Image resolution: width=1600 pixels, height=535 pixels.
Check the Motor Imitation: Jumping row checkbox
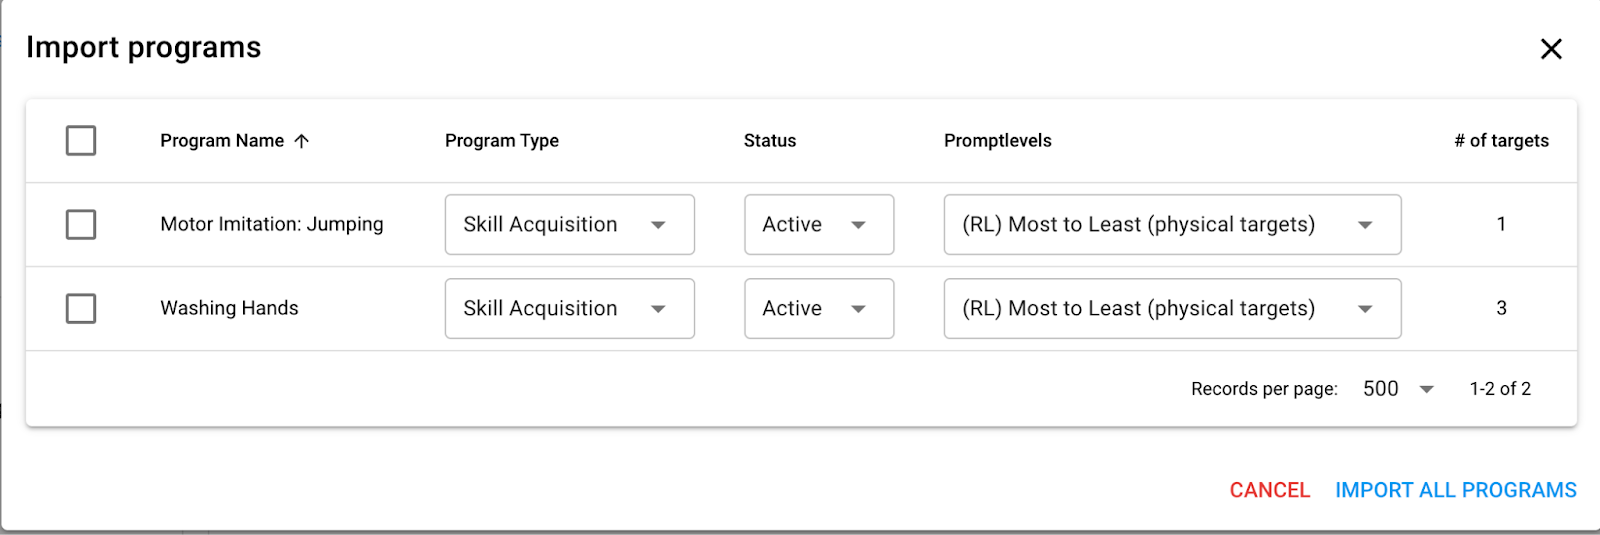pos(81,224)
